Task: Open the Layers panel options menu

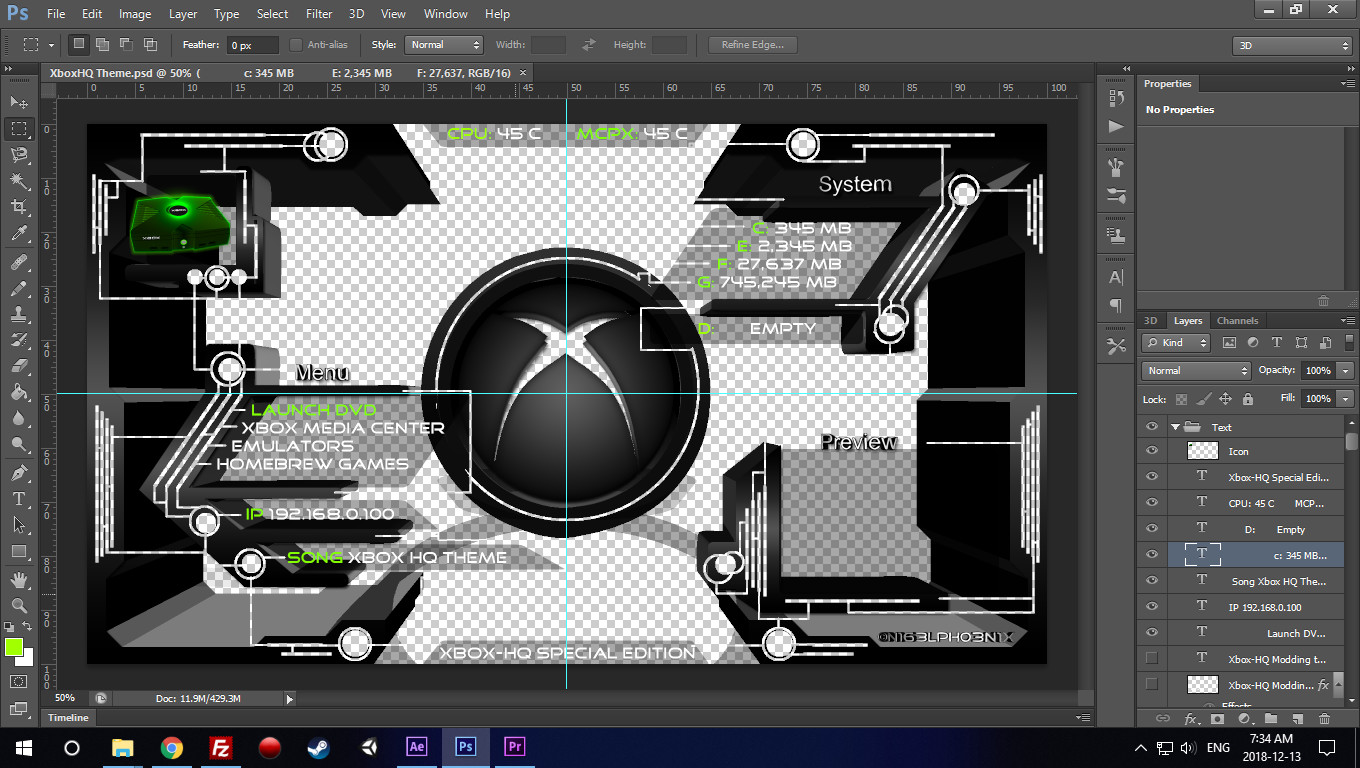Action: tap(1348, 321)
